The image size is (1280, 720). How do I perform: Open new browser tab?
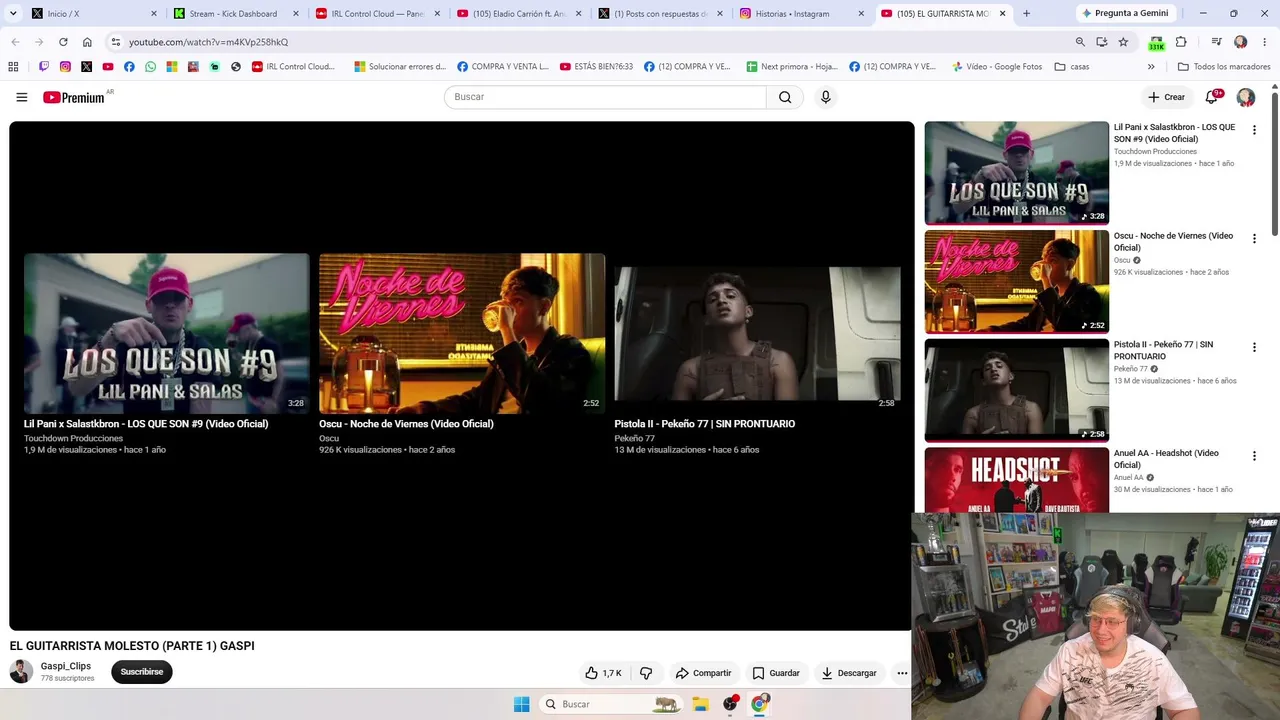1026,14
